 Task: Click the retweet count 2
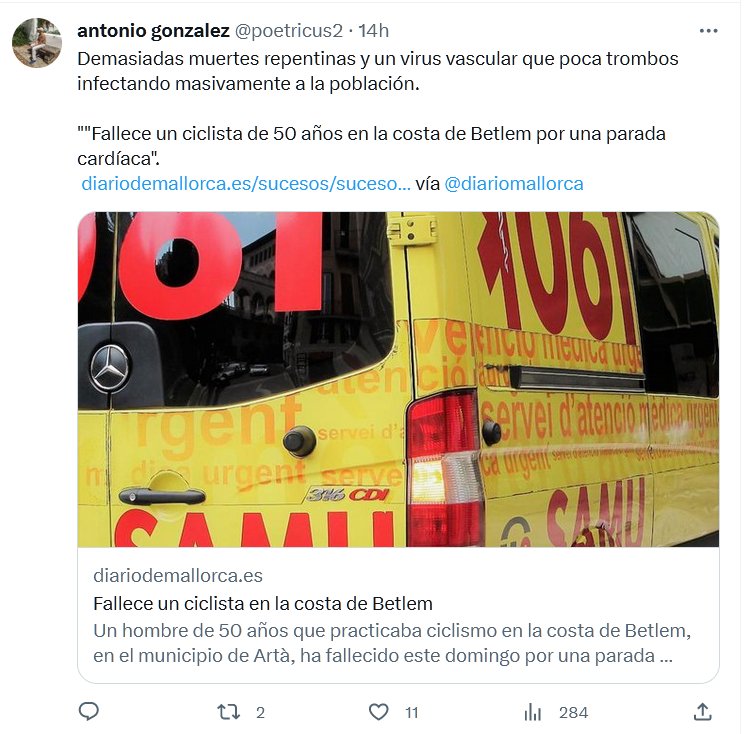tap(260, 713)
